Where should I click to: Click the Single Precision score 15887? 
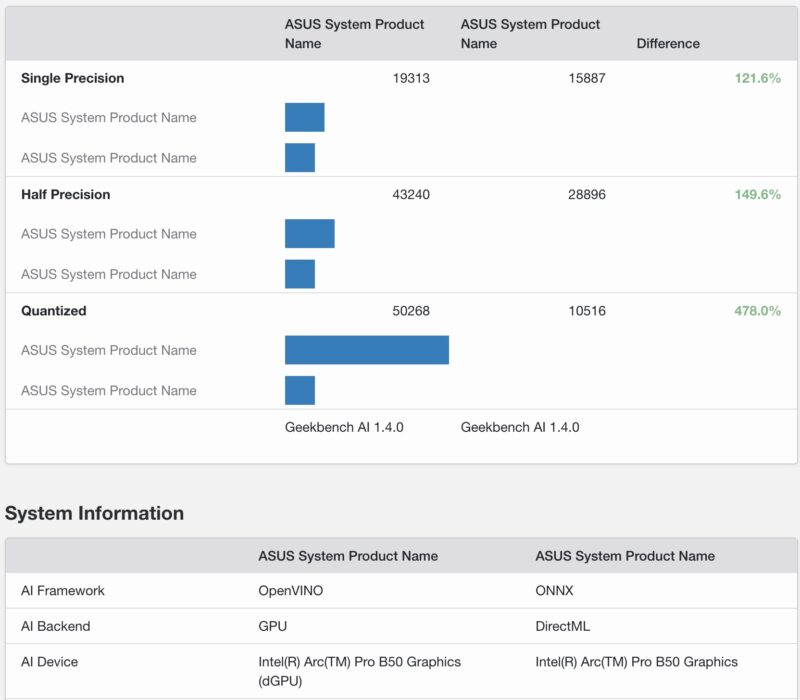coord(588,78)
